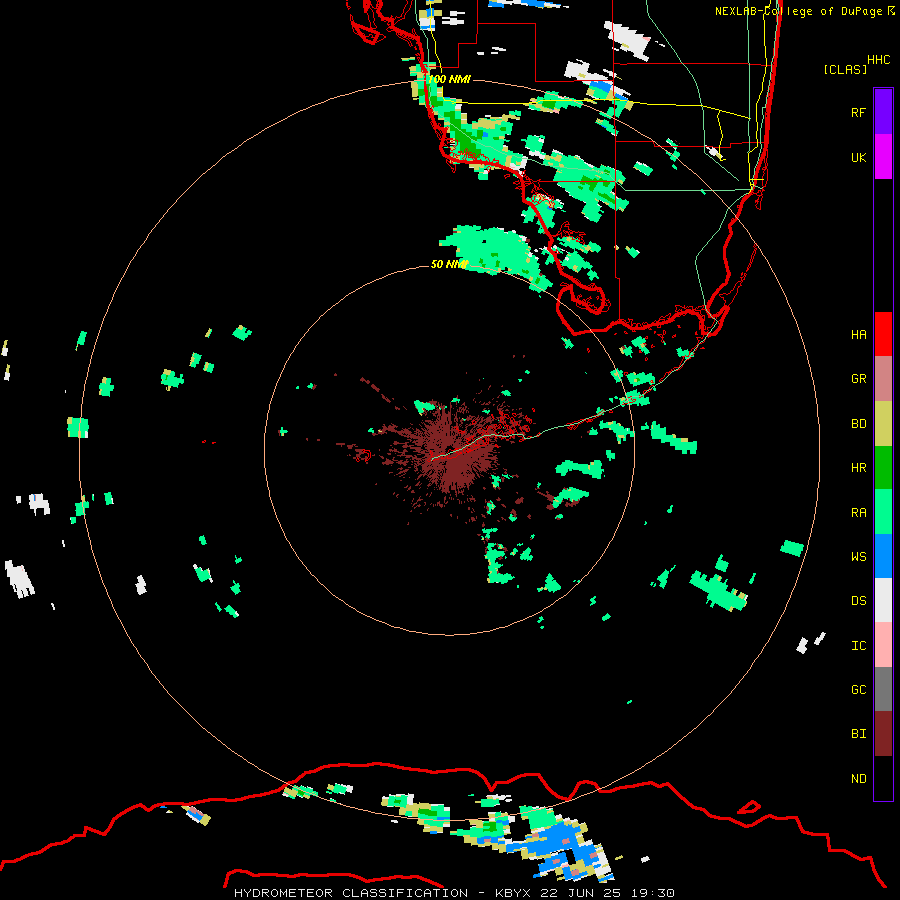Click the UK magenta legend swatch
This screenshot has height=900, width=900.
pos(883,157)
